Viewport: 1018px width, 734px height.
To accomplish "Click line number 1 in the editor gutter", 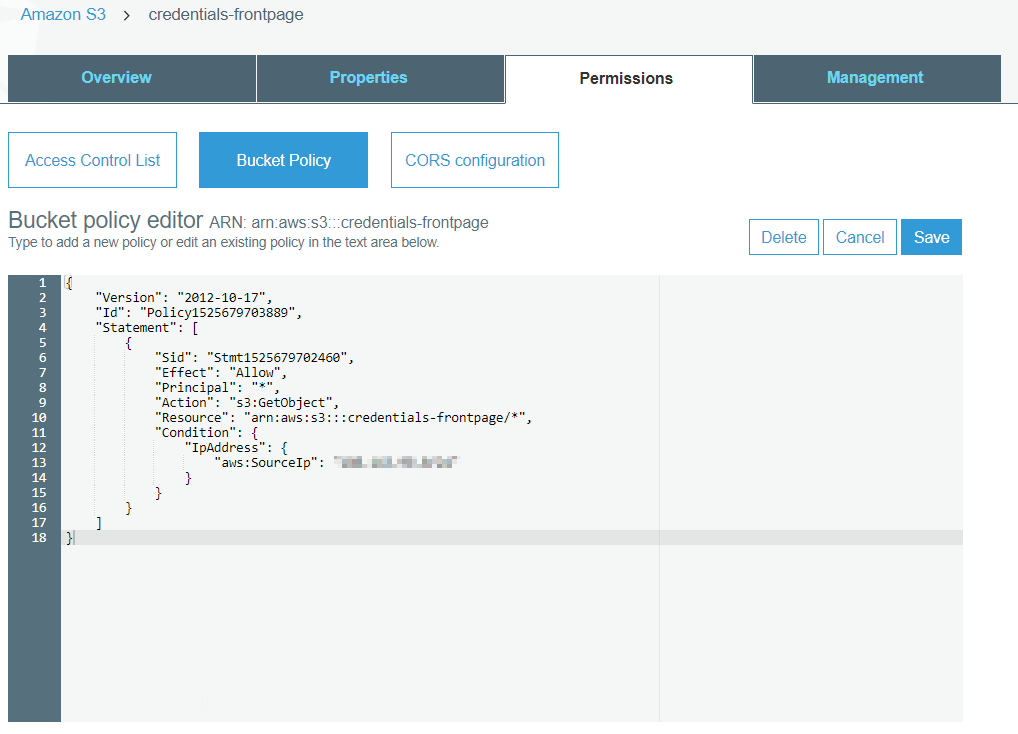I will coord(42,283).
